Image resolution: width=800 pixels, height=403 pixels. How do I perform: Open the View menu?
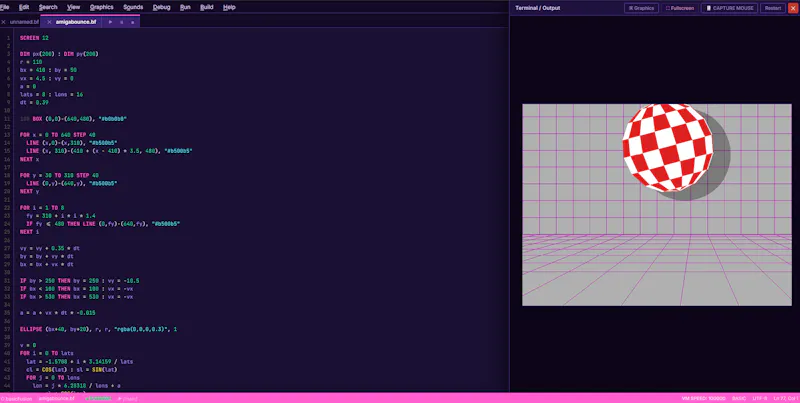point(73,7)
